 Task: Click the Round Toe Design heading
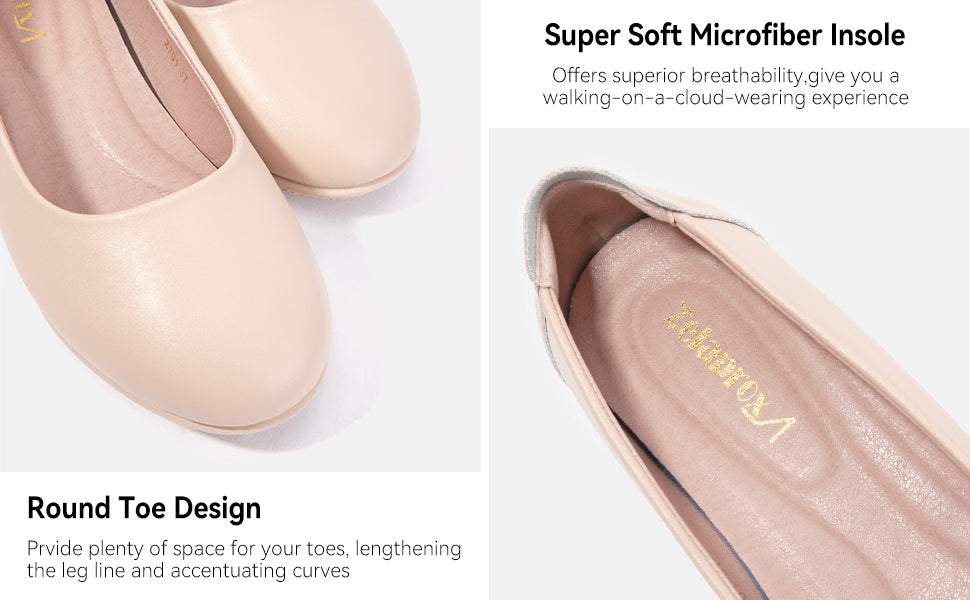(x=144, y=508)
